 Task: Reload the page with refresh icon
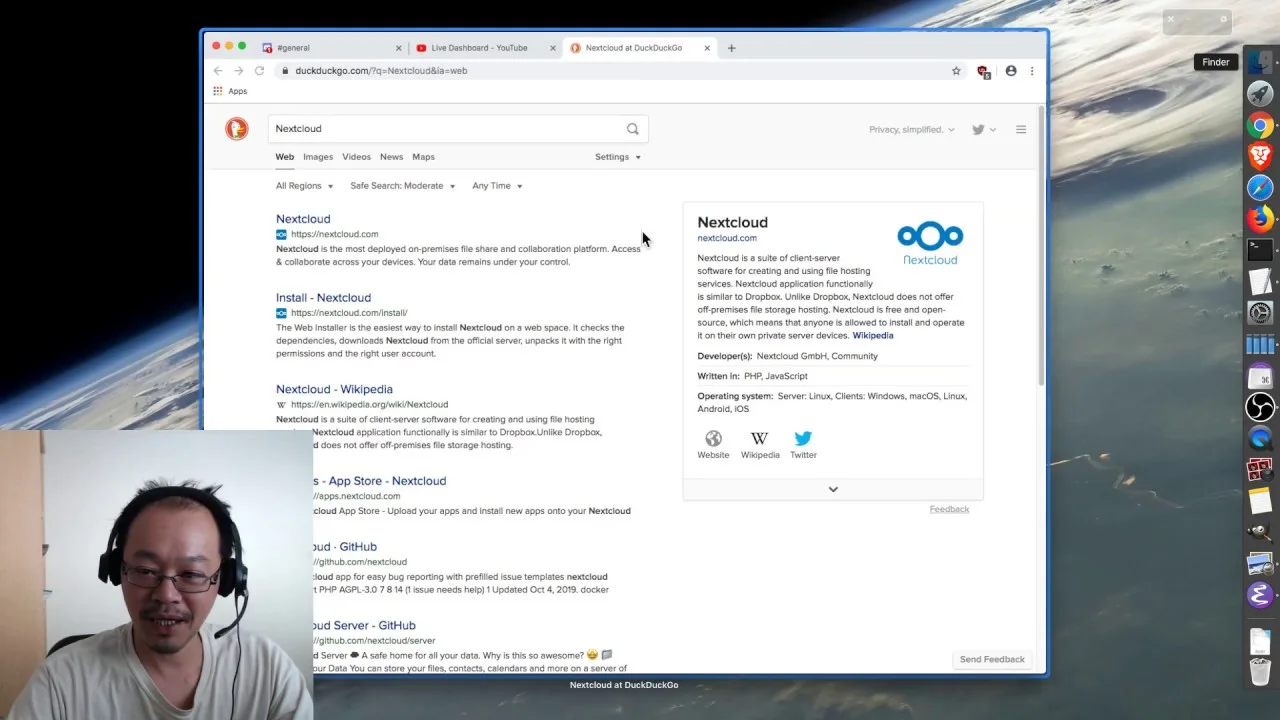pyautogui.click(x=259, y=71)
